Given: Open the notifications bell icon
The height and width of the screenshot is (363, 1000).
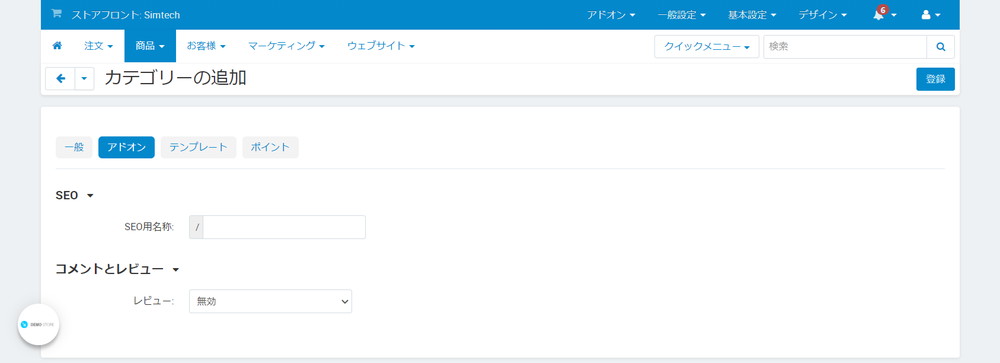Looking at the screenshot, I should pyautogui.click(x=884, y=15).
